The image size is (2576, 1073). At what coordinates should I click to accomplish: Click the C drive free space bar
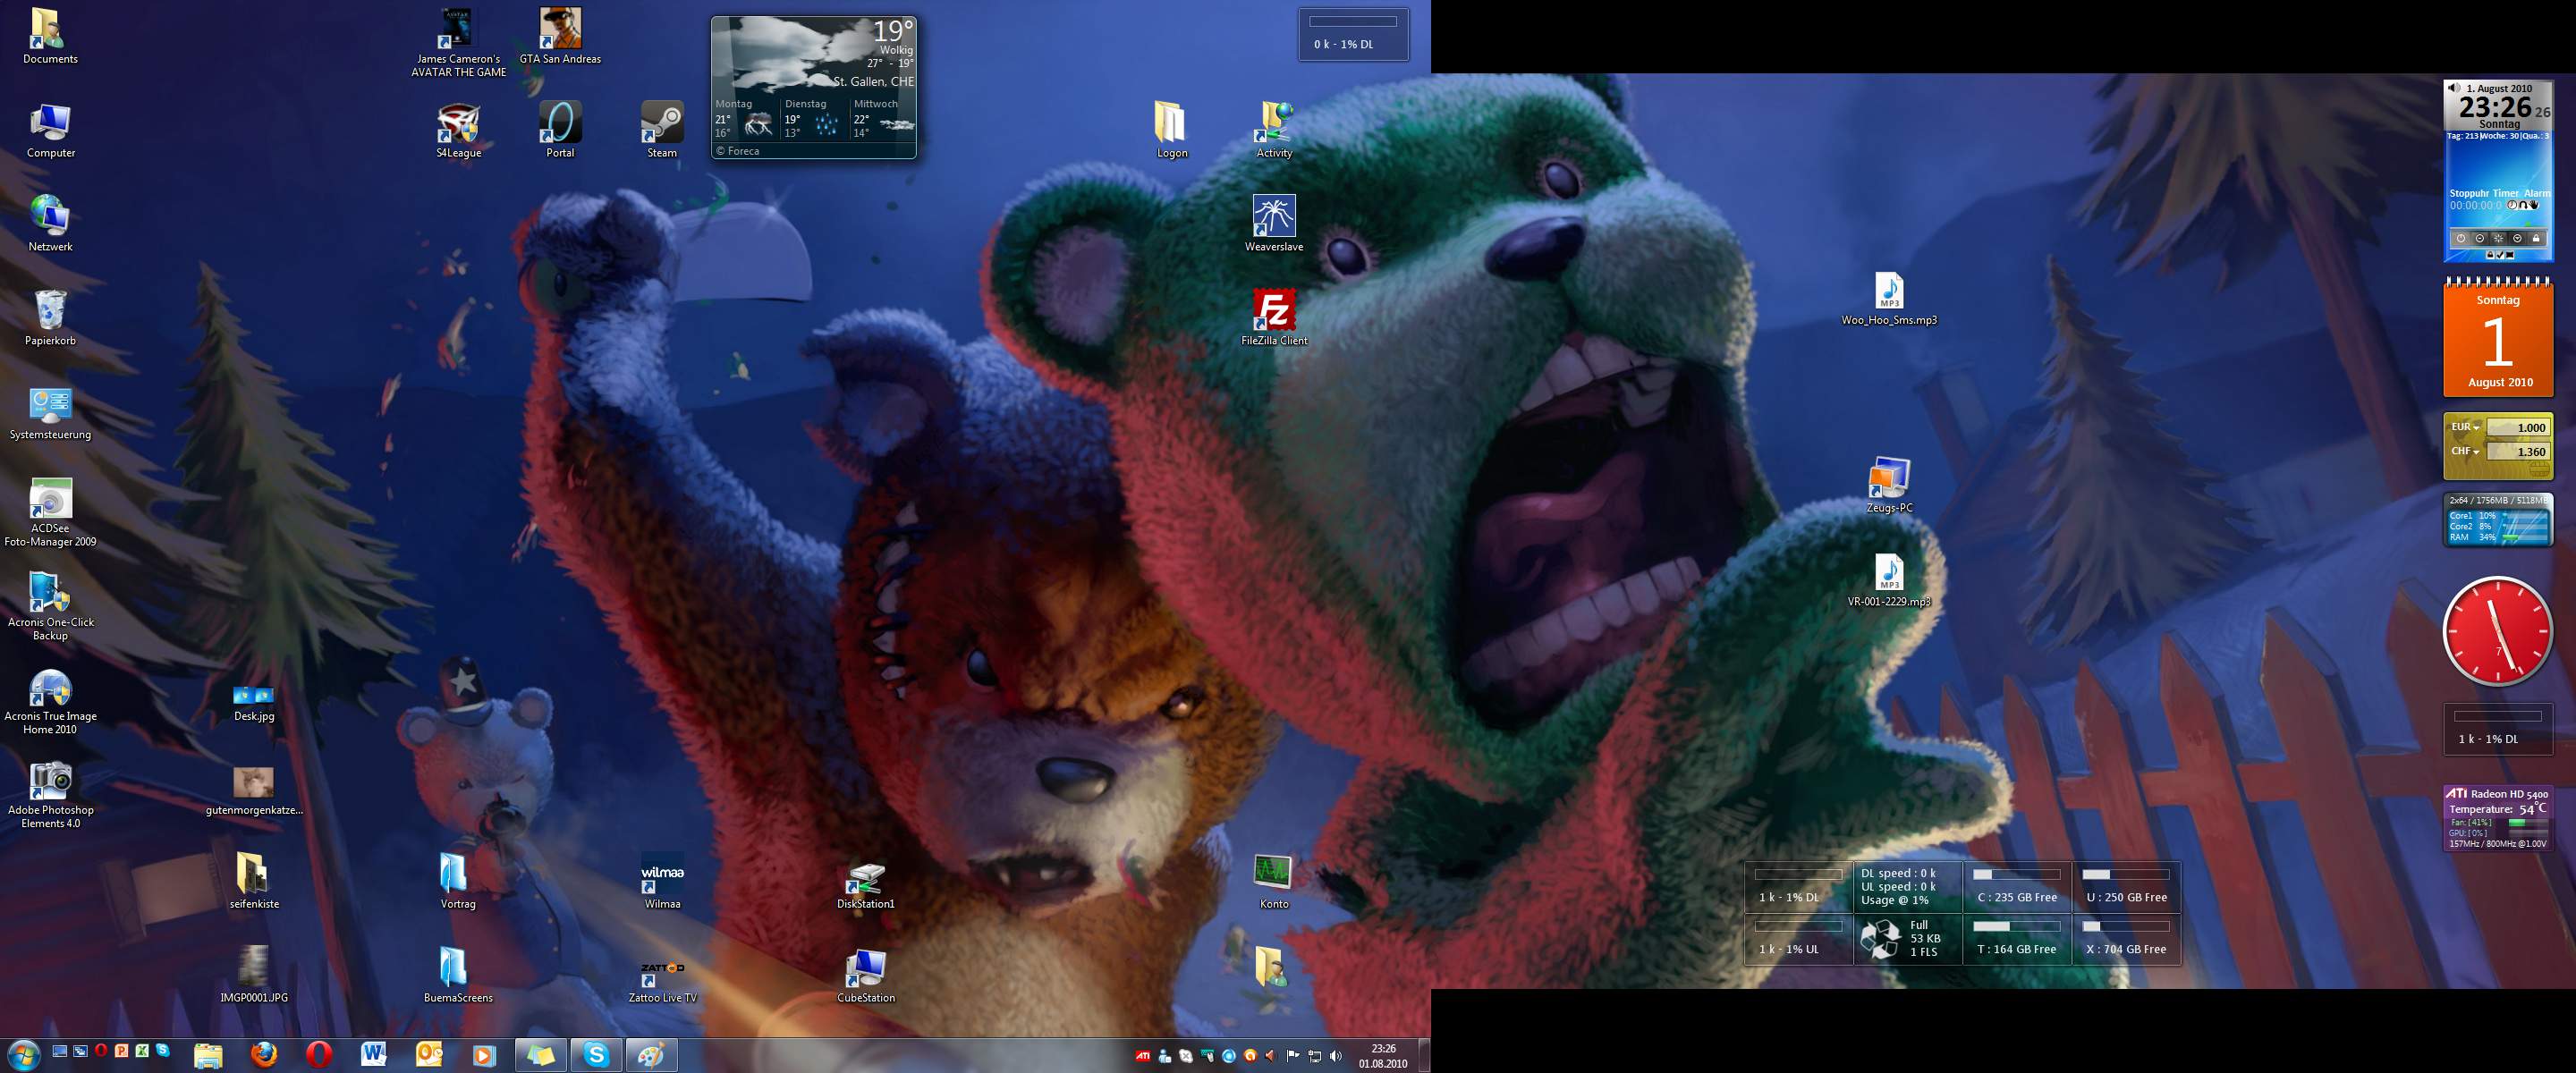click(2016, 874)
